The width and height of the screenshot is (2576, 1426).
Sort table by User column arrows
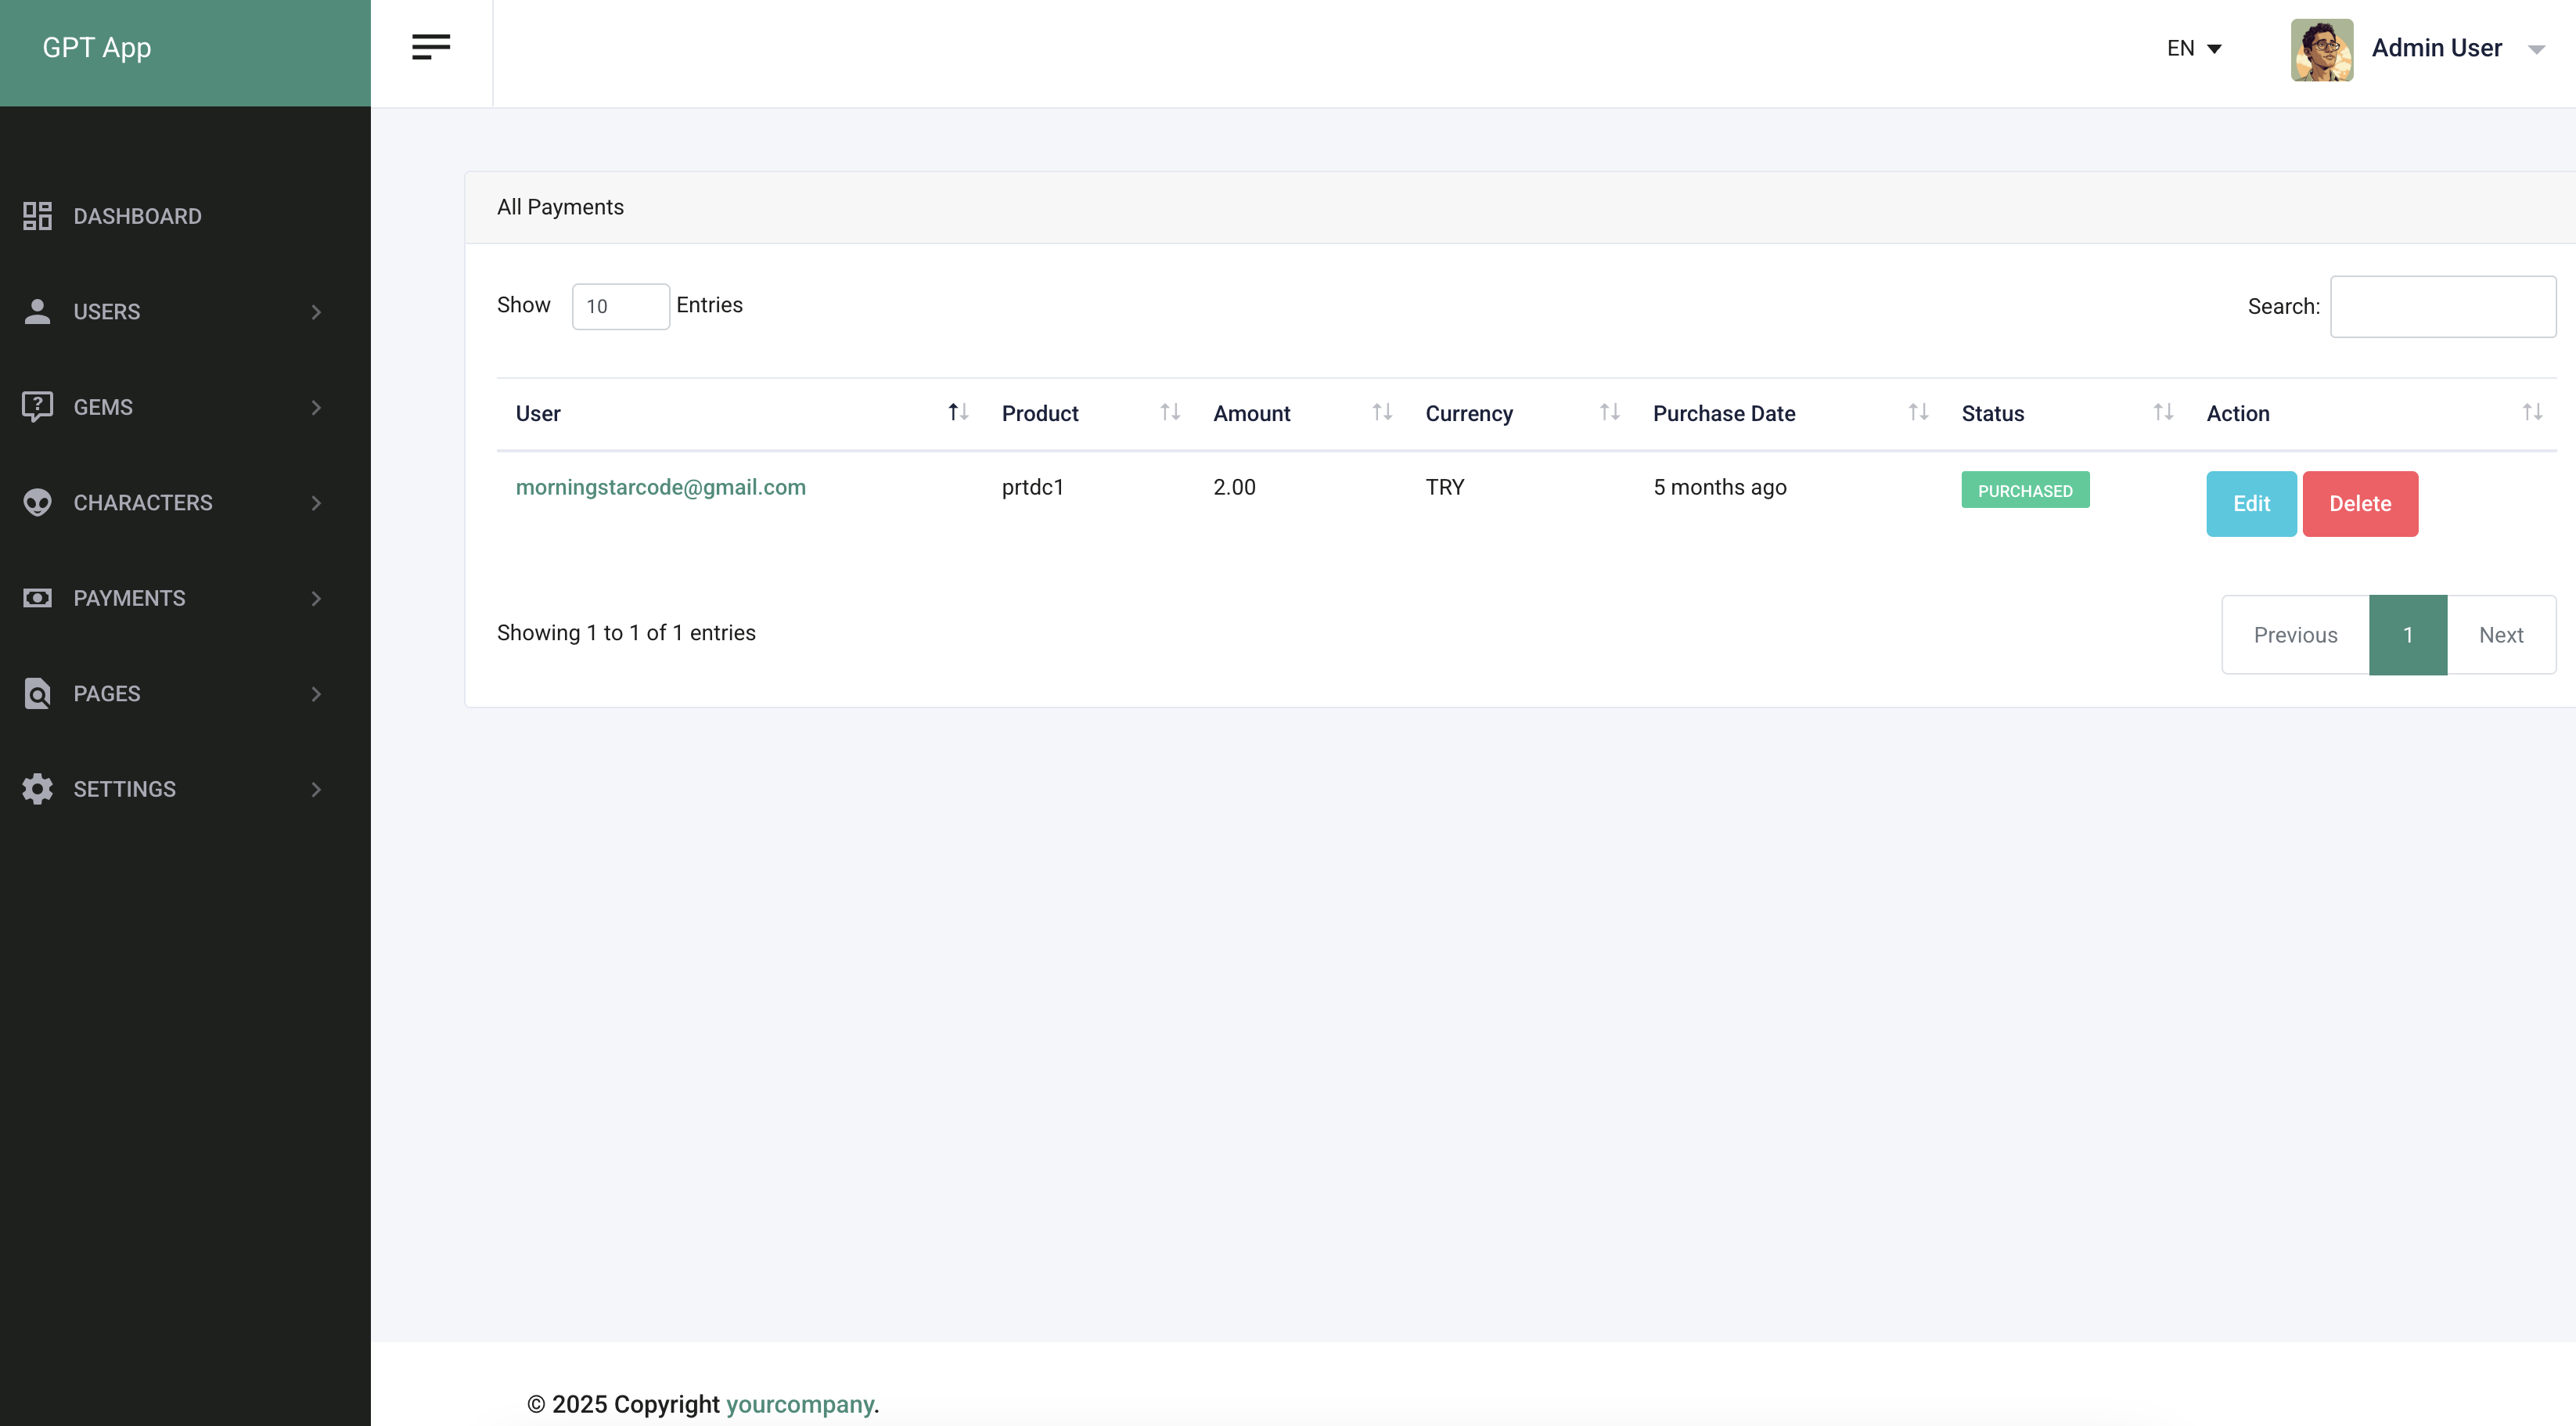[958, 412]
